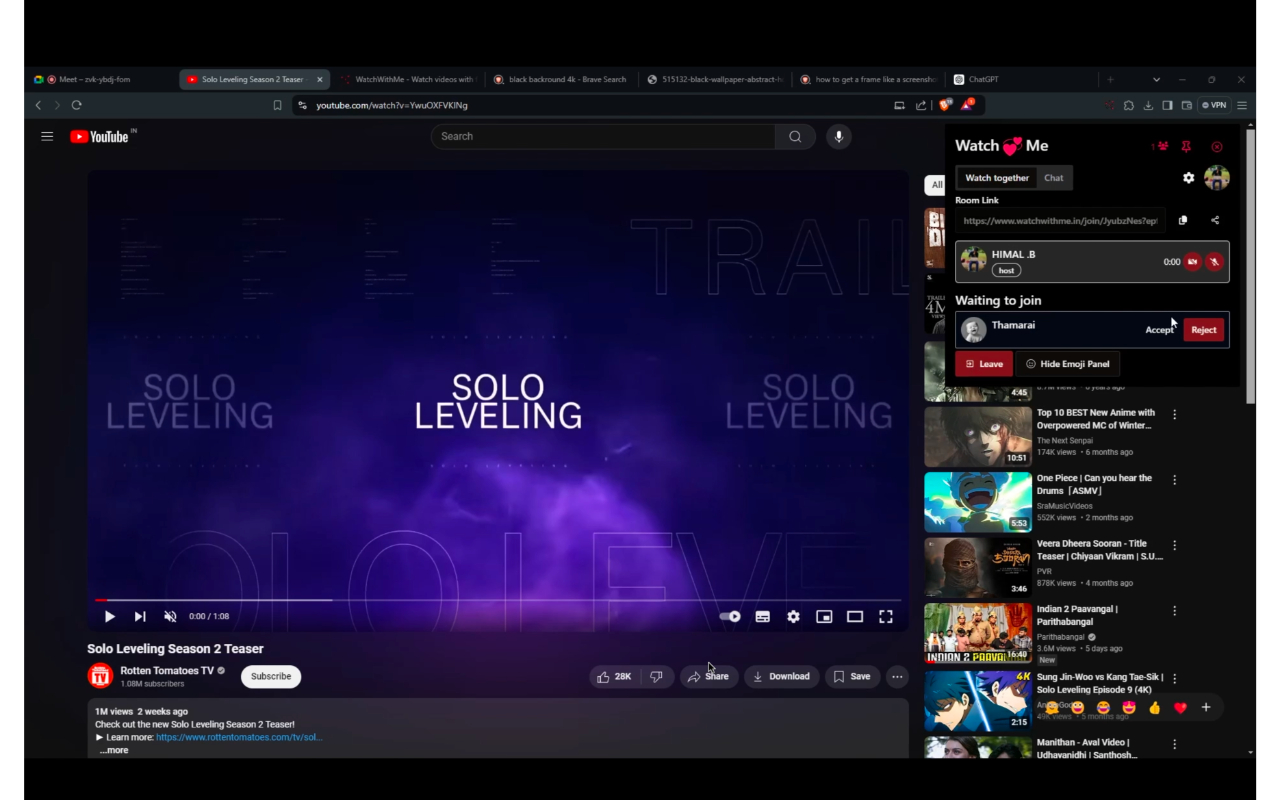This screenshot has height=800, width=1280.
Task: Add more emojis with the plus icon
Action: click(x=1206, y=708)
